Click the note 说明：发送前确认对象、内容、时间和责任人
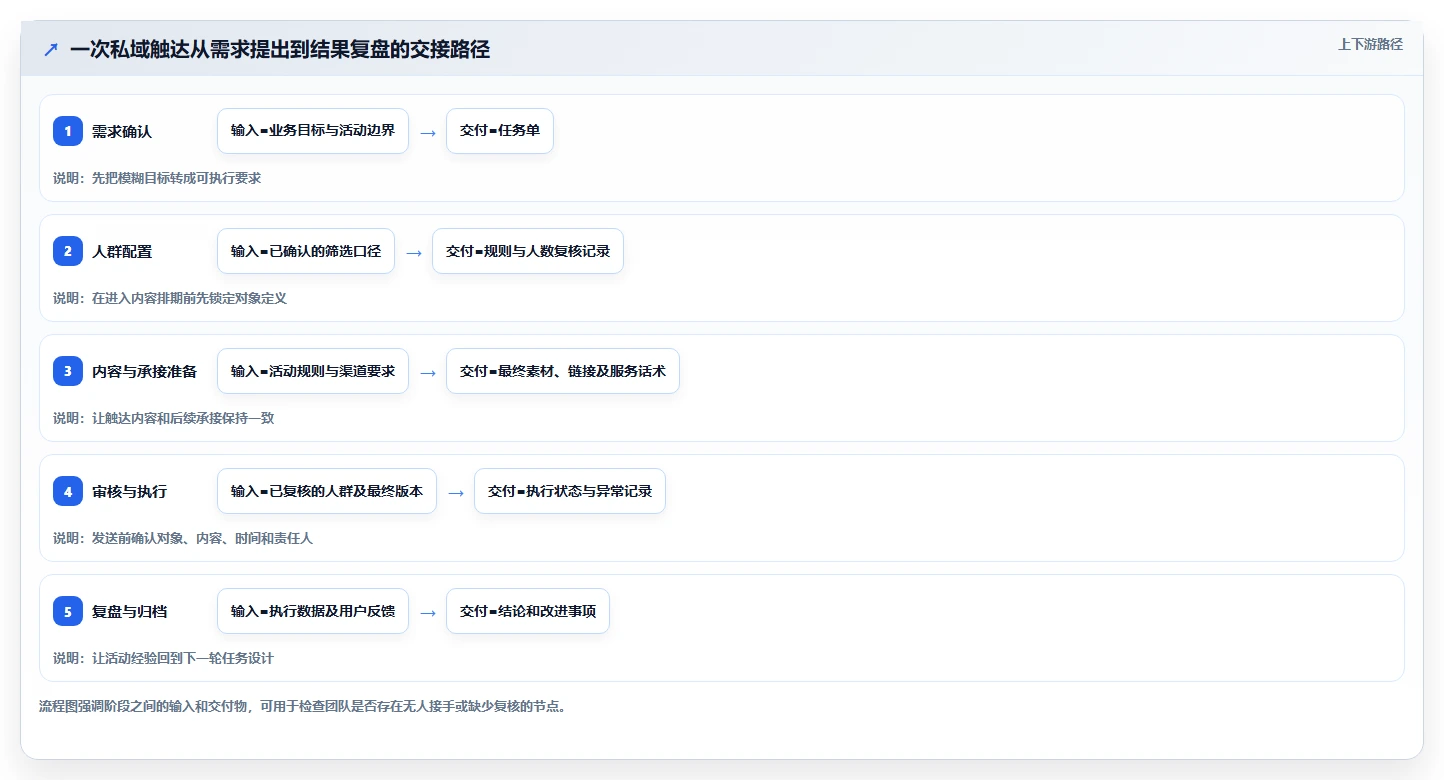This screenshot has width=1444, height=780. [183, 538]
